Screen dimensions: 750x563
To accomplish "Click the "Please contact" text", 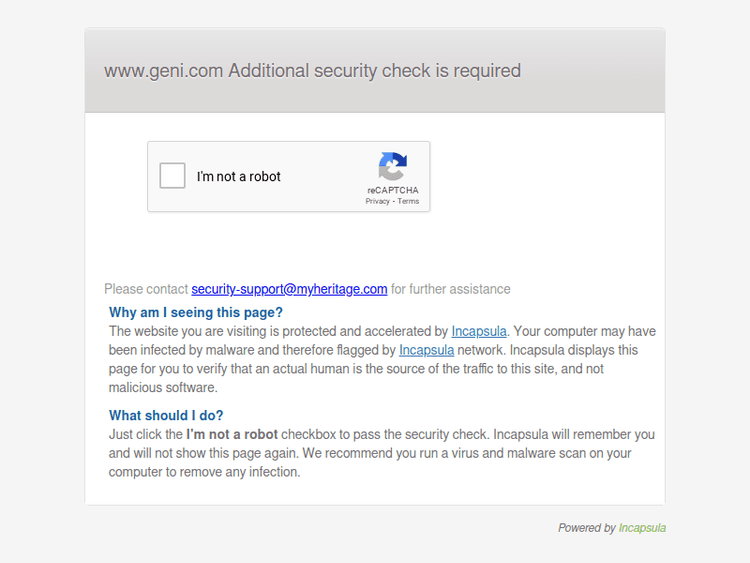I will [x=146, y=289].
